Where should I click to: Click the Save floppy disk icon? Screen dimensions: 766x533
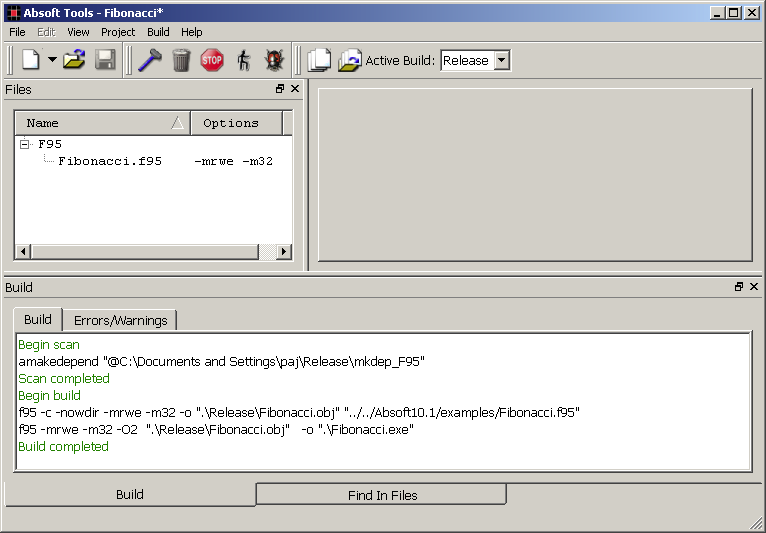coord(105,60)
